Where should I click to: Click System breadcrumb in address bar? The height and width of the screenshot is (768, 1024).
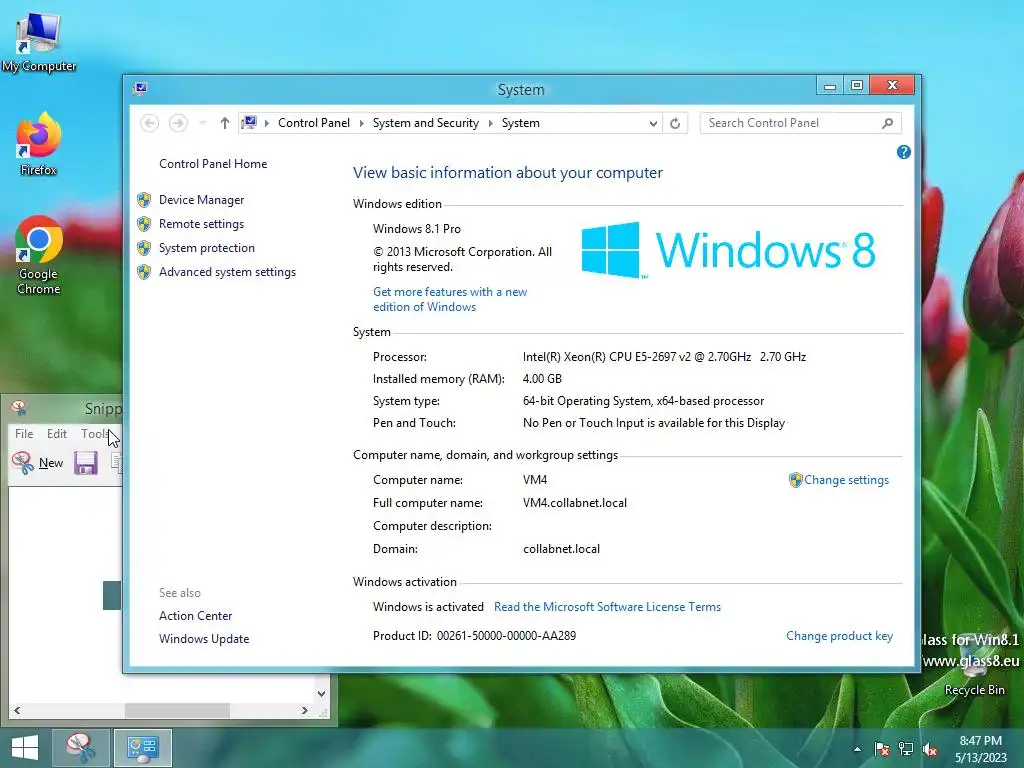pos(520,123)
